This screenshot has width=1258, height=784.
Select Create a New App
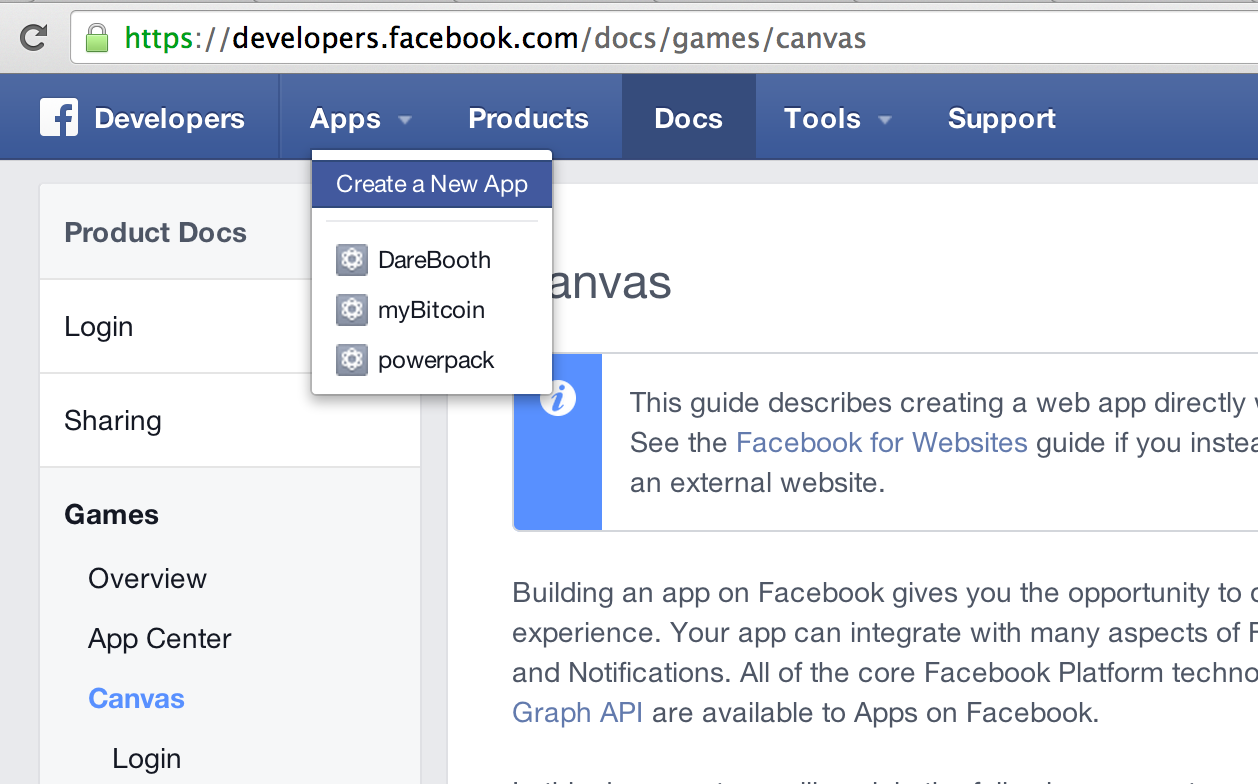point(432,184)
